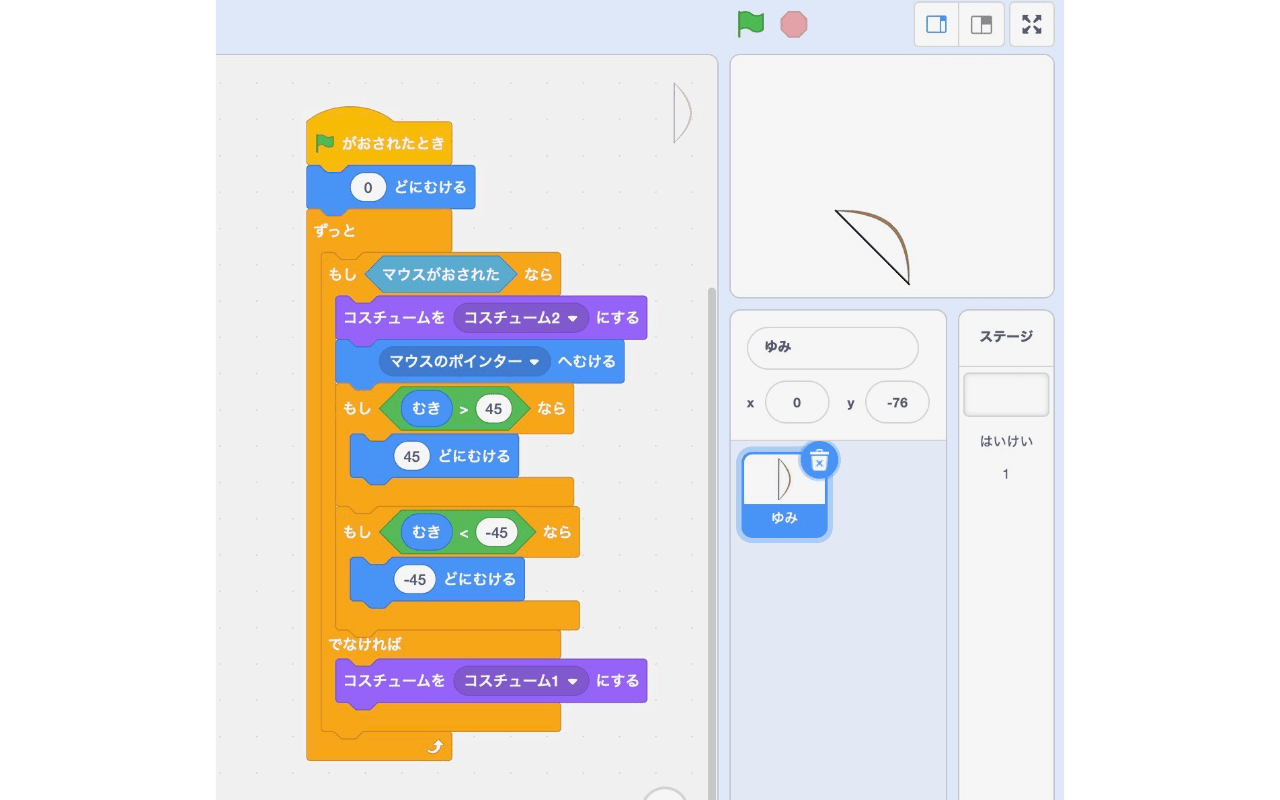1280x800 pixels.
Task: Open the マウスのポインター target dropdown
Action: (465, 361)
